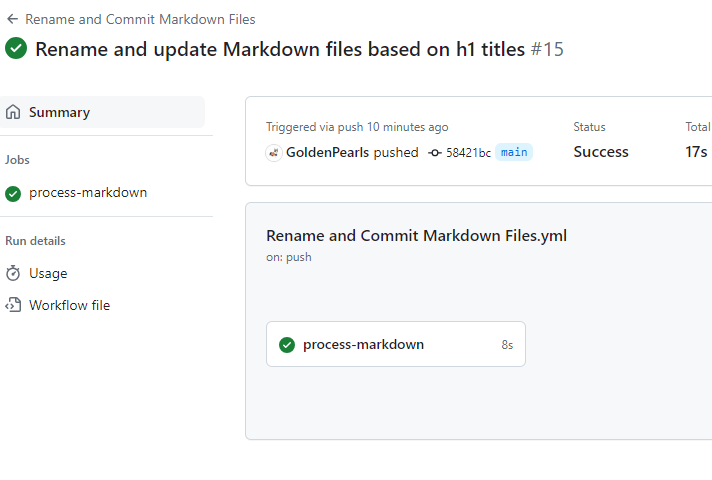712x480 pixels.
Task: Click the green check icon beside the sidebar process-markdown job
Action: [13, 193]
